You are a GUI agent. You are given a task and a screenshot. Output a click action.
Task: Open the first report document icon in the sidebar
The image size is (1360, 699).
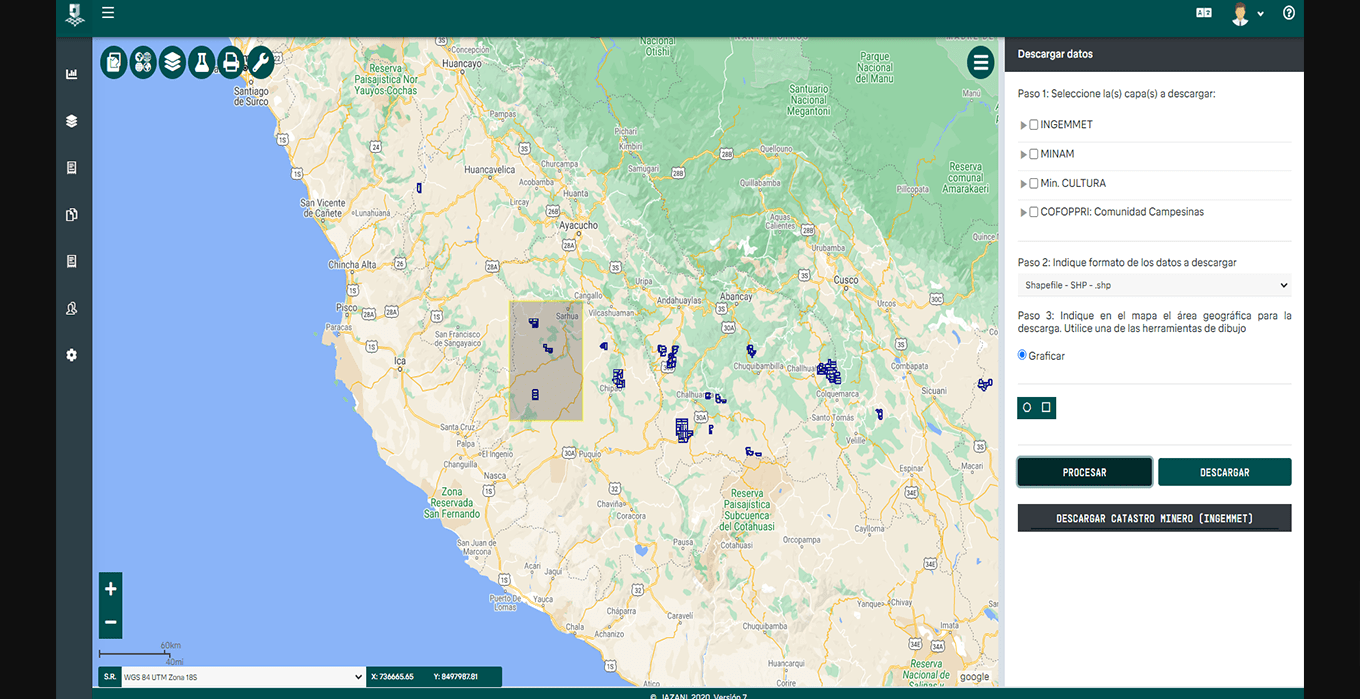(x=72, y=168)
